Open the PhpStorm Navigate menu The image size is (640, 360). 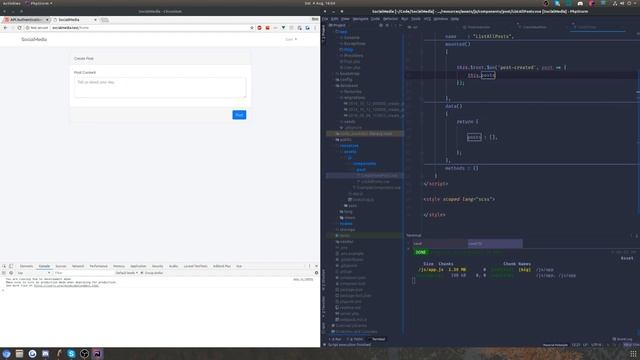(360, 19)
